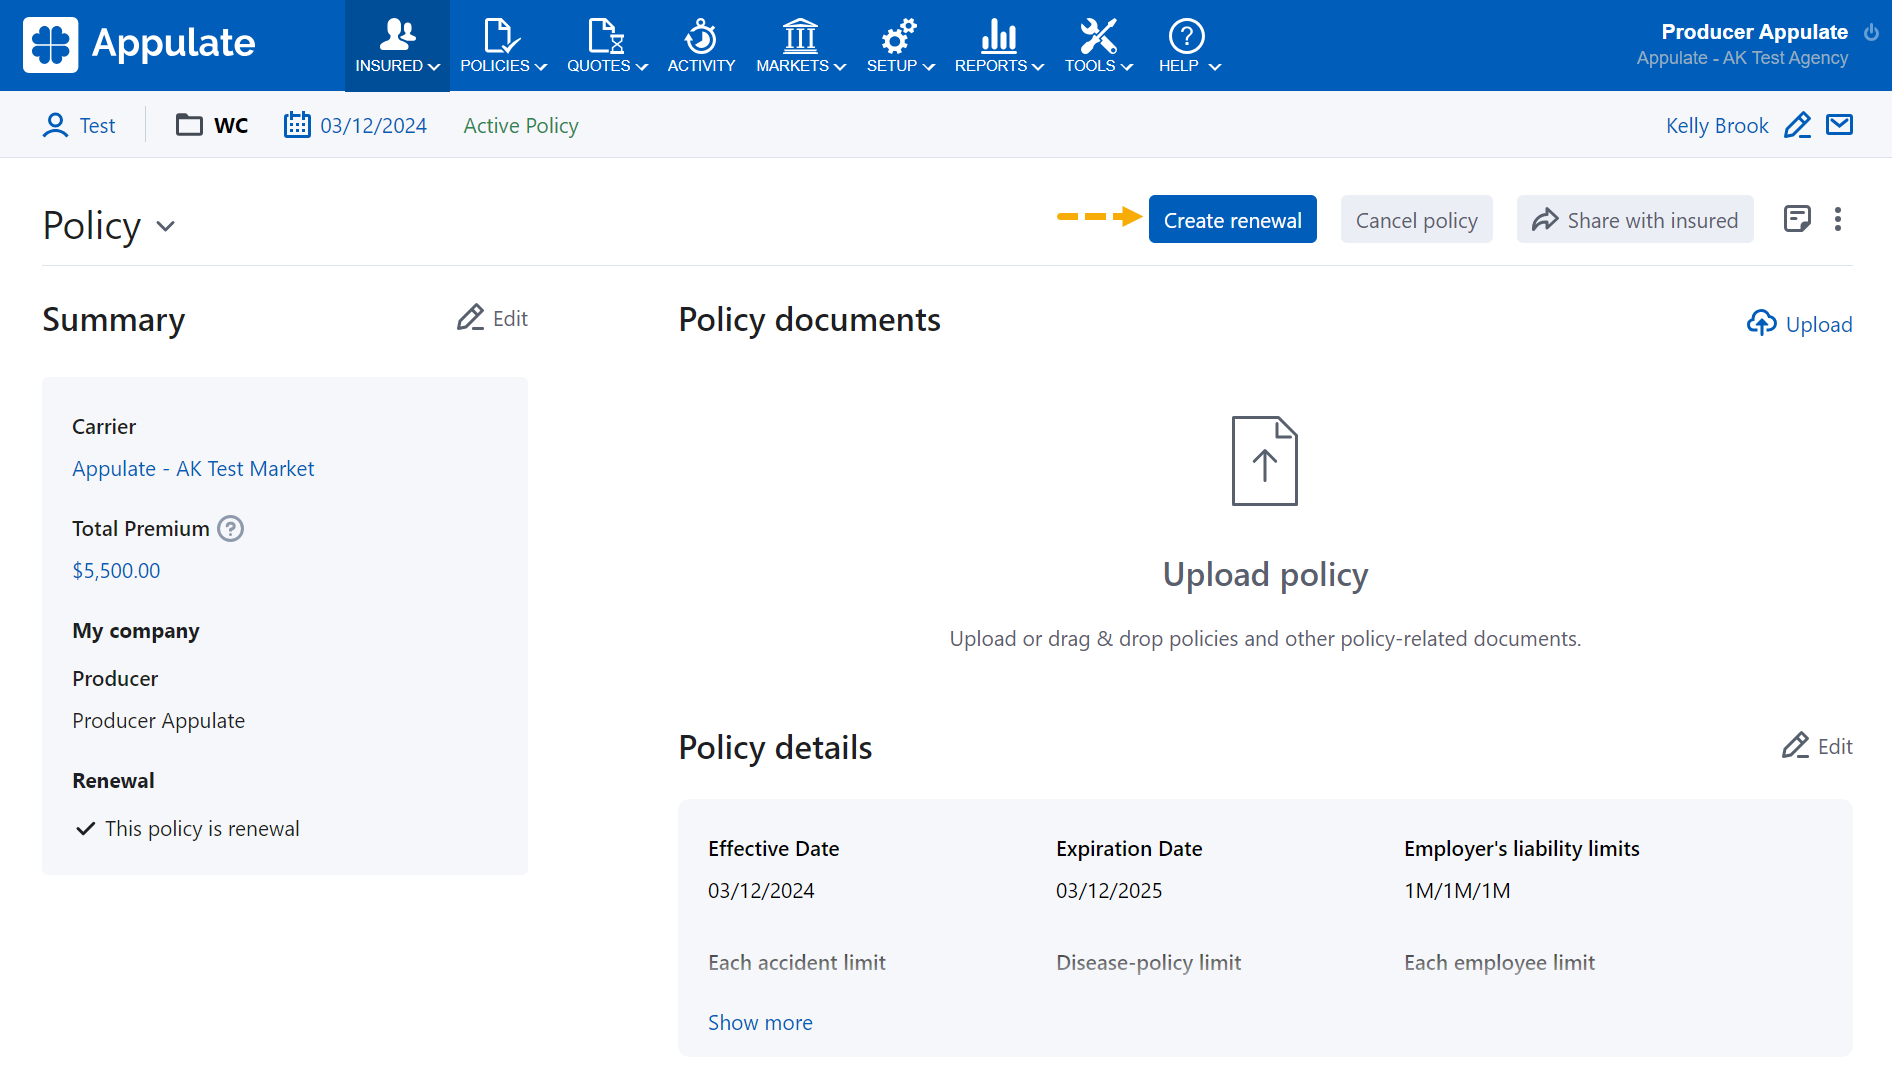The image size is (1892, 1080).
Task: Click the pencil icon next to Kelly Brook
Action: [1797, 125]
